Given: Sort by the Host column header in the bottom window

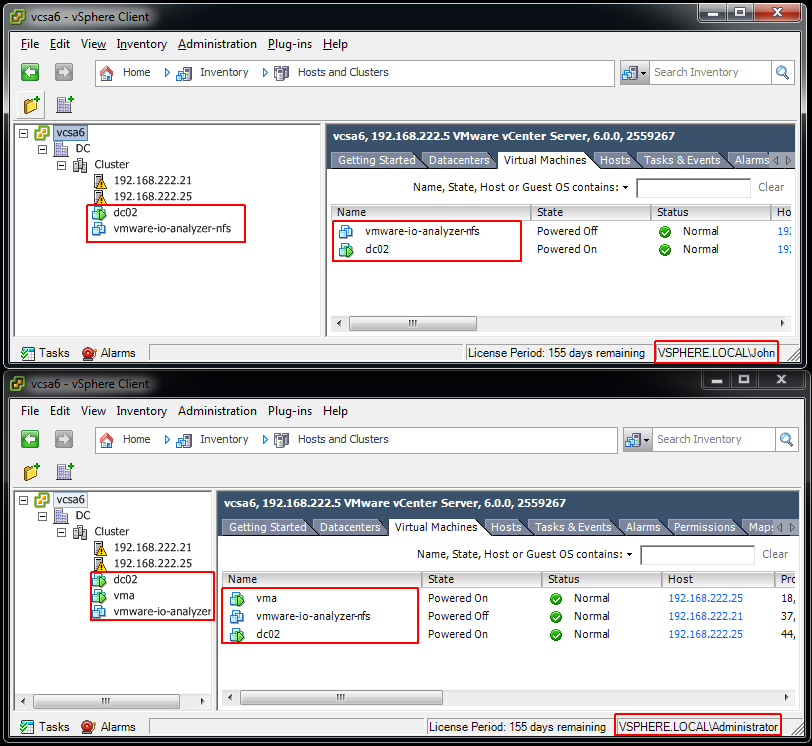Looking at the screenshot, I should tap(718, 579).
